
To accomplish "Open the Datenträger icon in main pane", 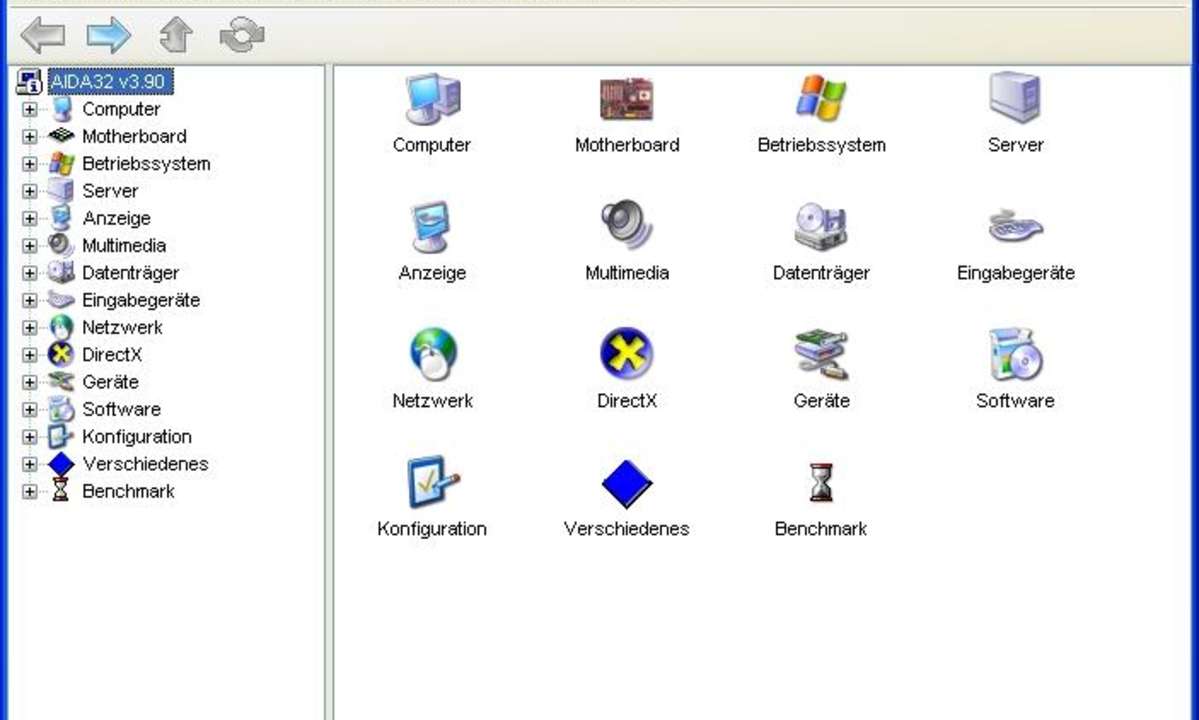I will (821, 226).
